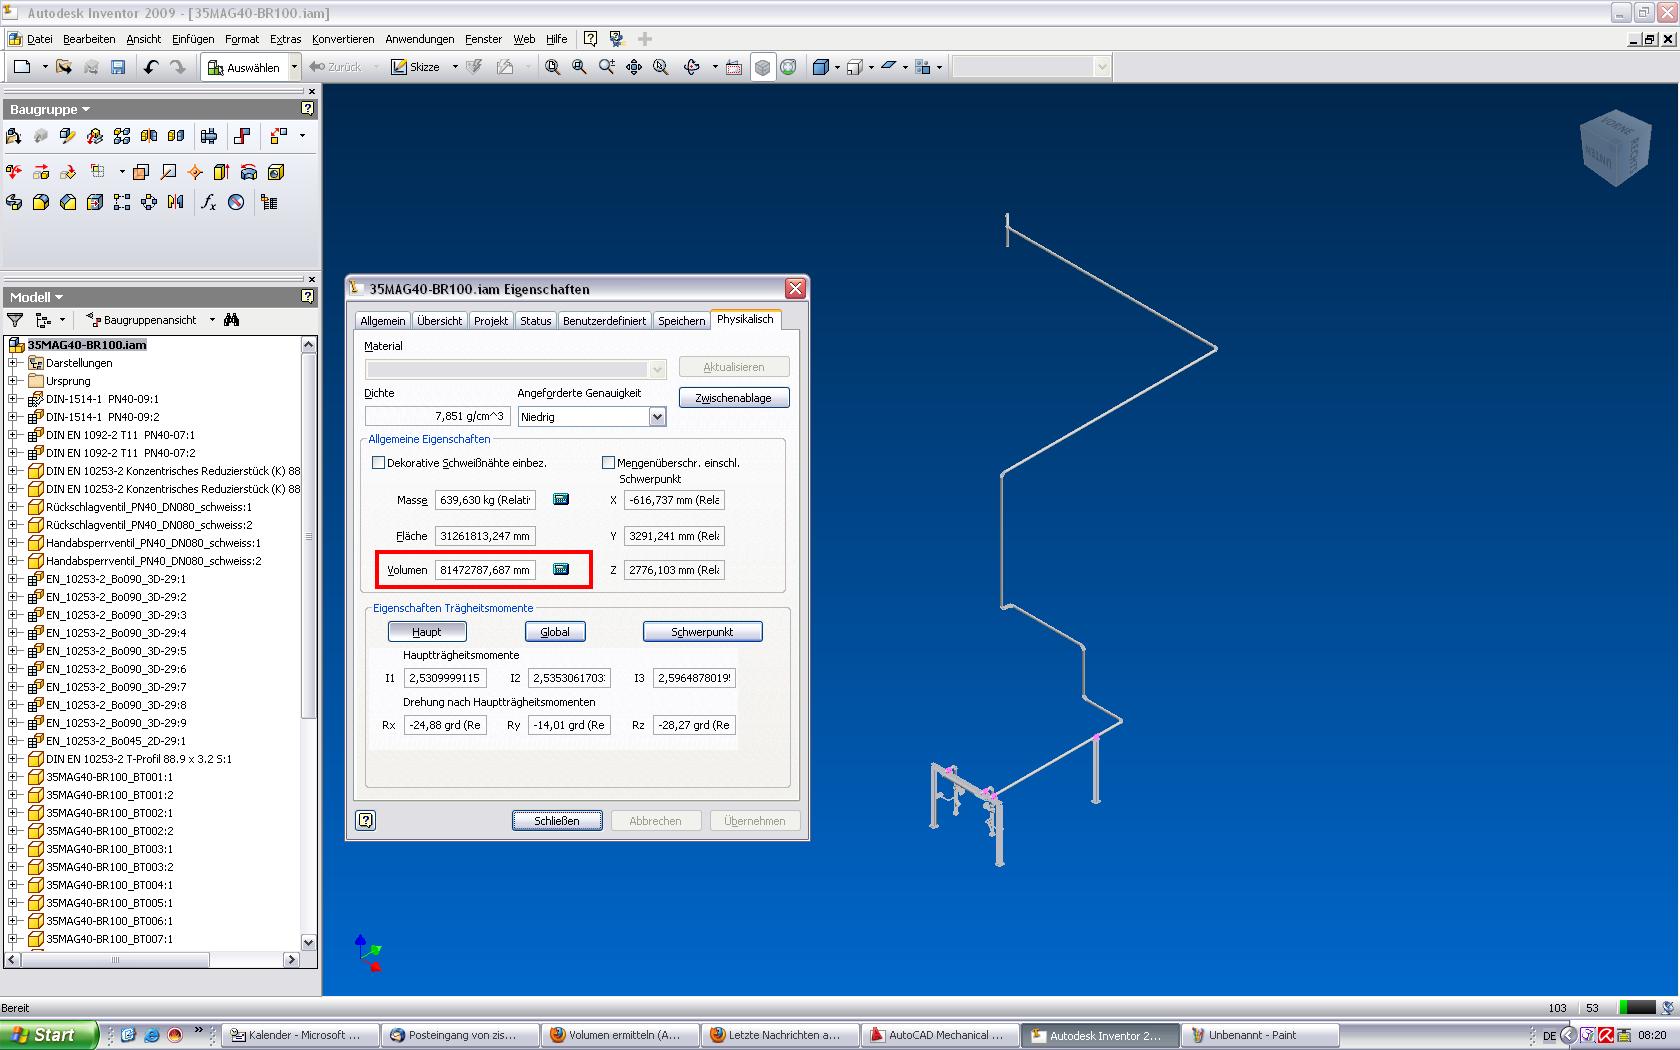Click the taskbar clock showing 08:20
Screen dimensions: 1680x1050
(1652, 1035)
